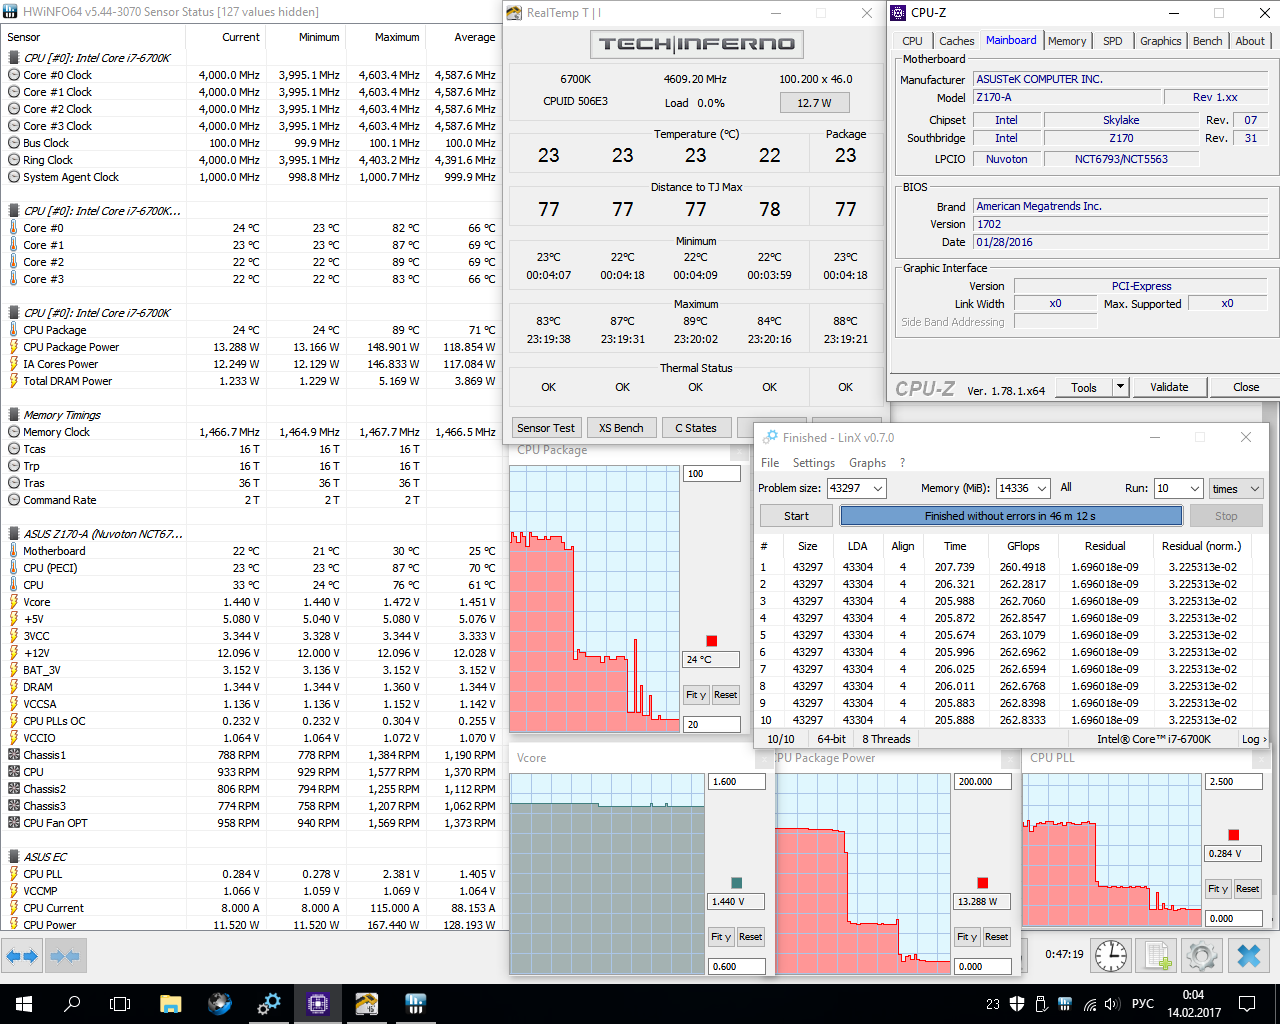Switch to the purple chip app on taskbar
Image resolution: width=1280 pixels, height=1024 pixels.
click(x=318, y=1004)
